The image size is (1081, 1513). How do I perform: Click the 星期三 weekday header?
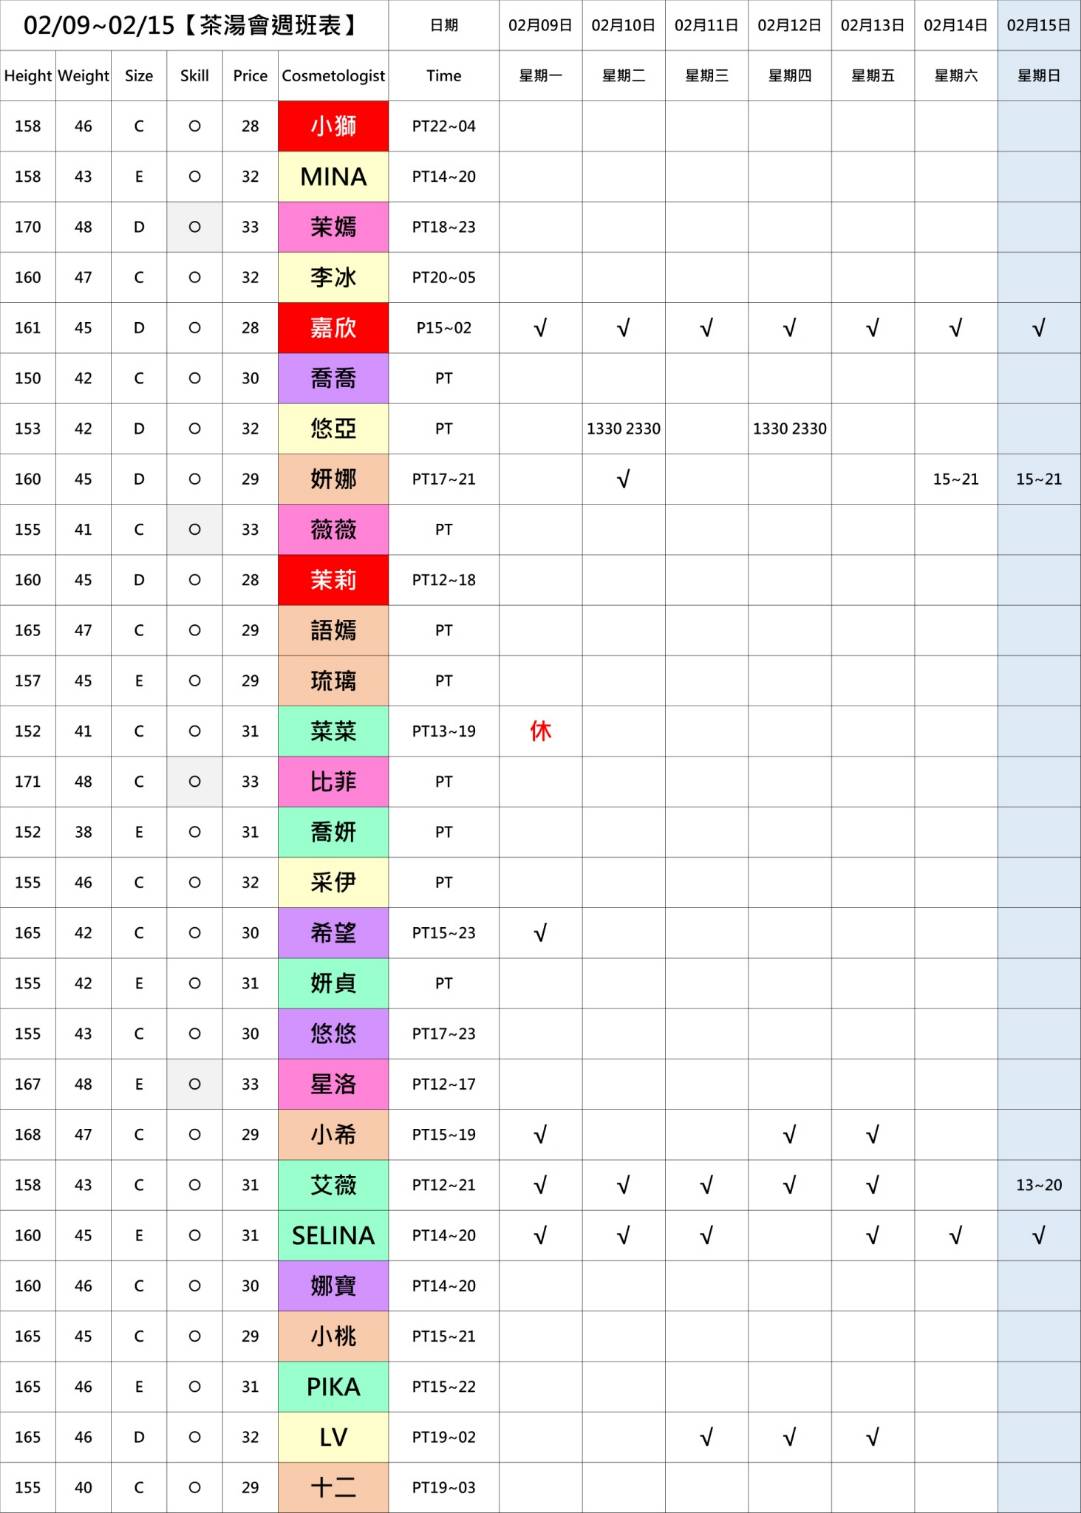[706, 76]
